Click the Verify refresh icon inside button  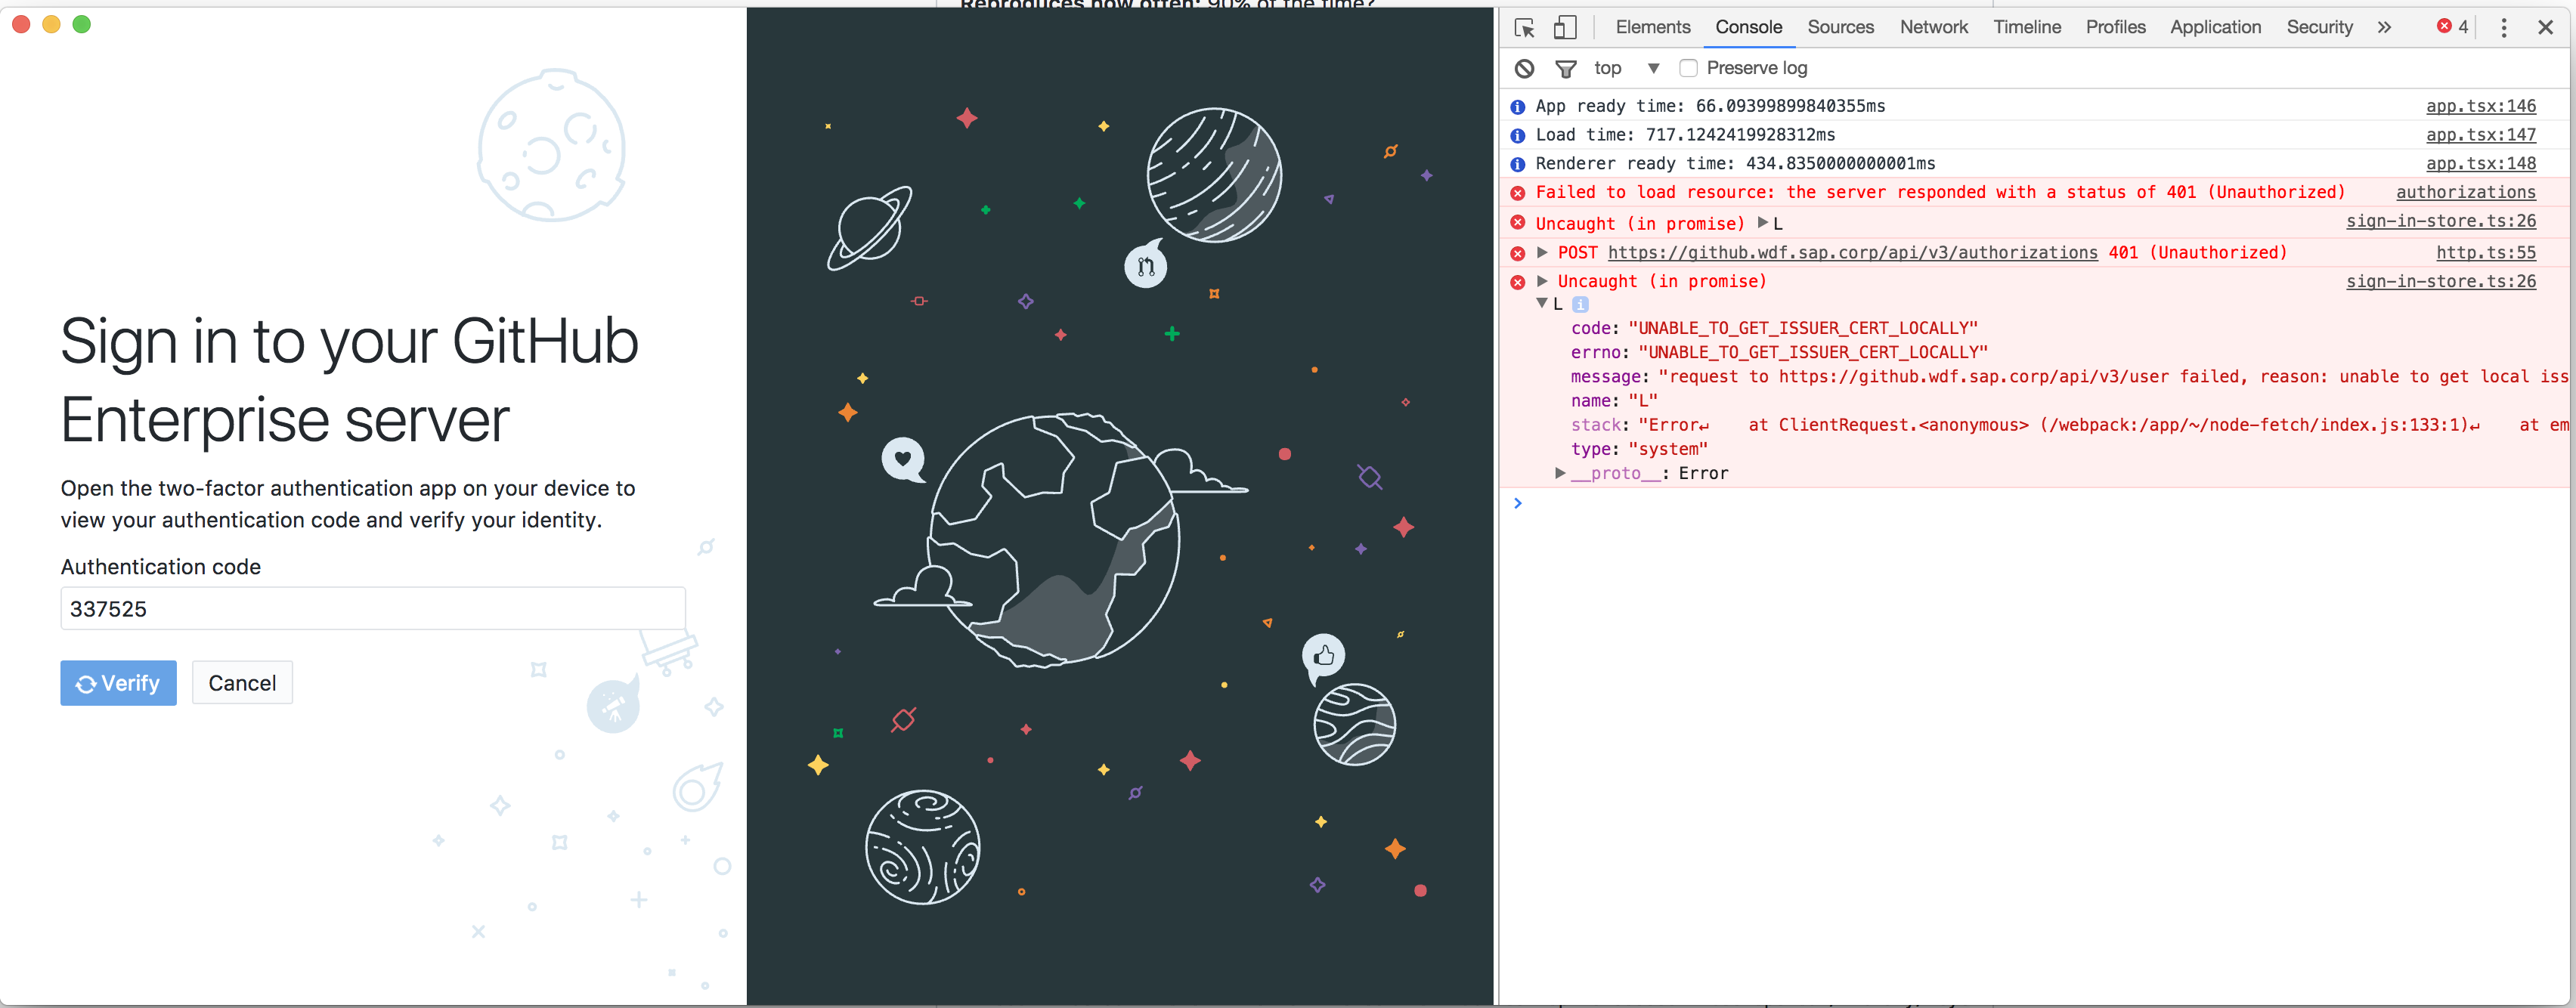coord(86,683)
